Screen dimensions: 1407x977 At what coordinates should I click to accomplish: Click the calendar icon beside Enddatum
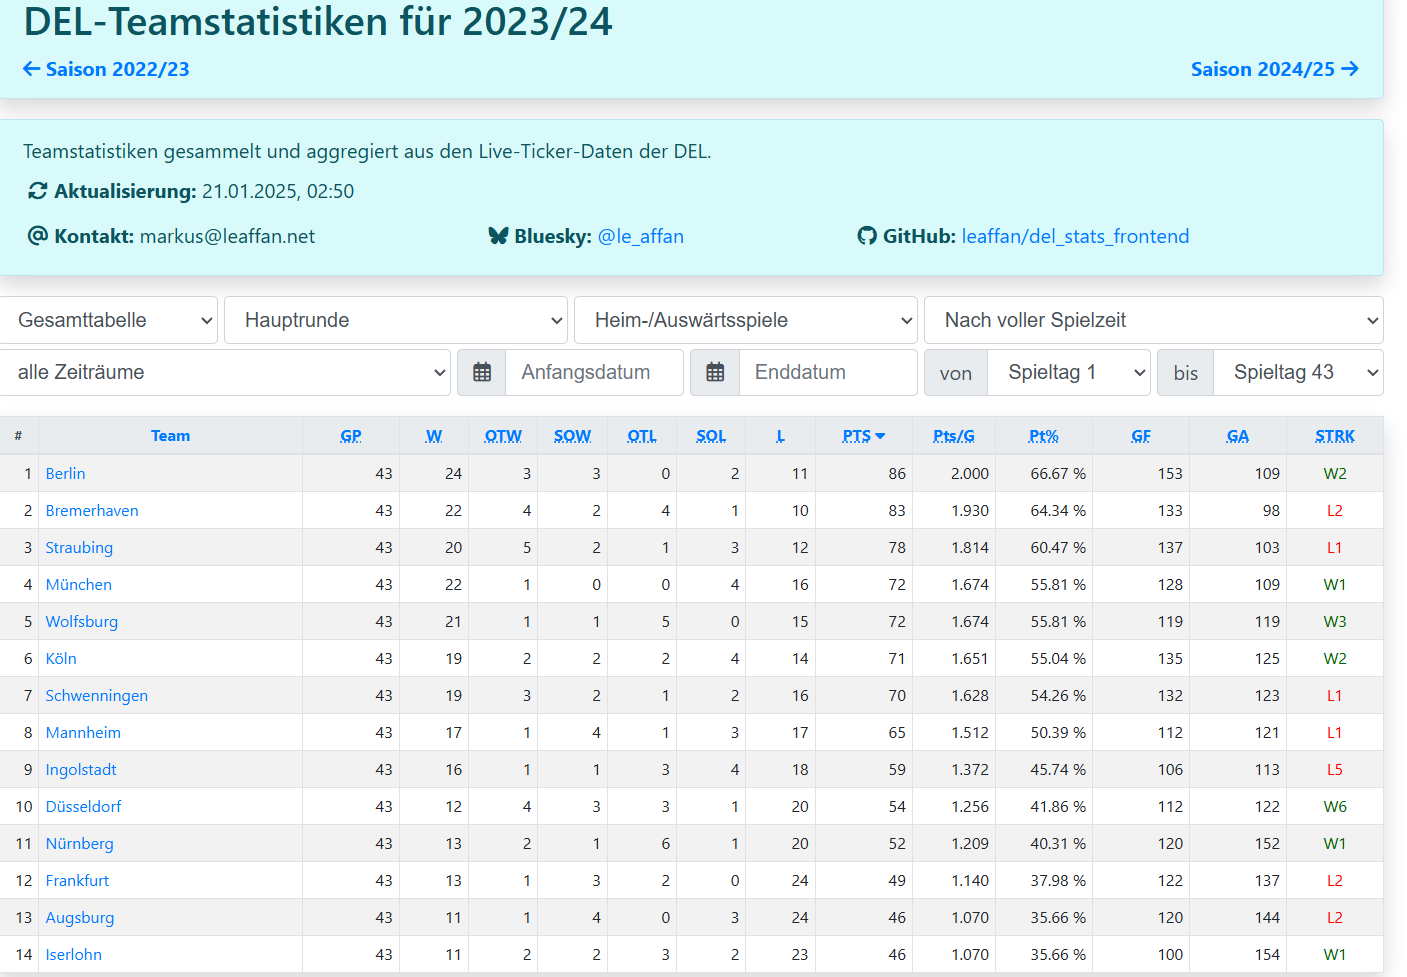715,372
